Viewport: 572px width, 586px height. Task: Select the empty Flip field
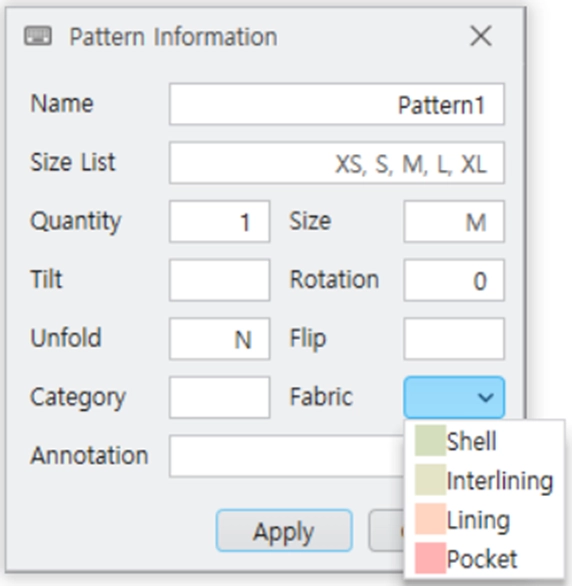tap(454, 339)
